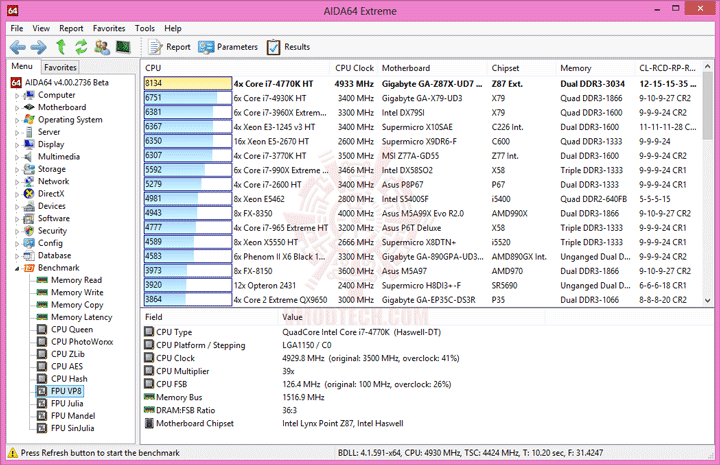The image size is (720, 465).
Task: Open the View menu
Action: 41,28
